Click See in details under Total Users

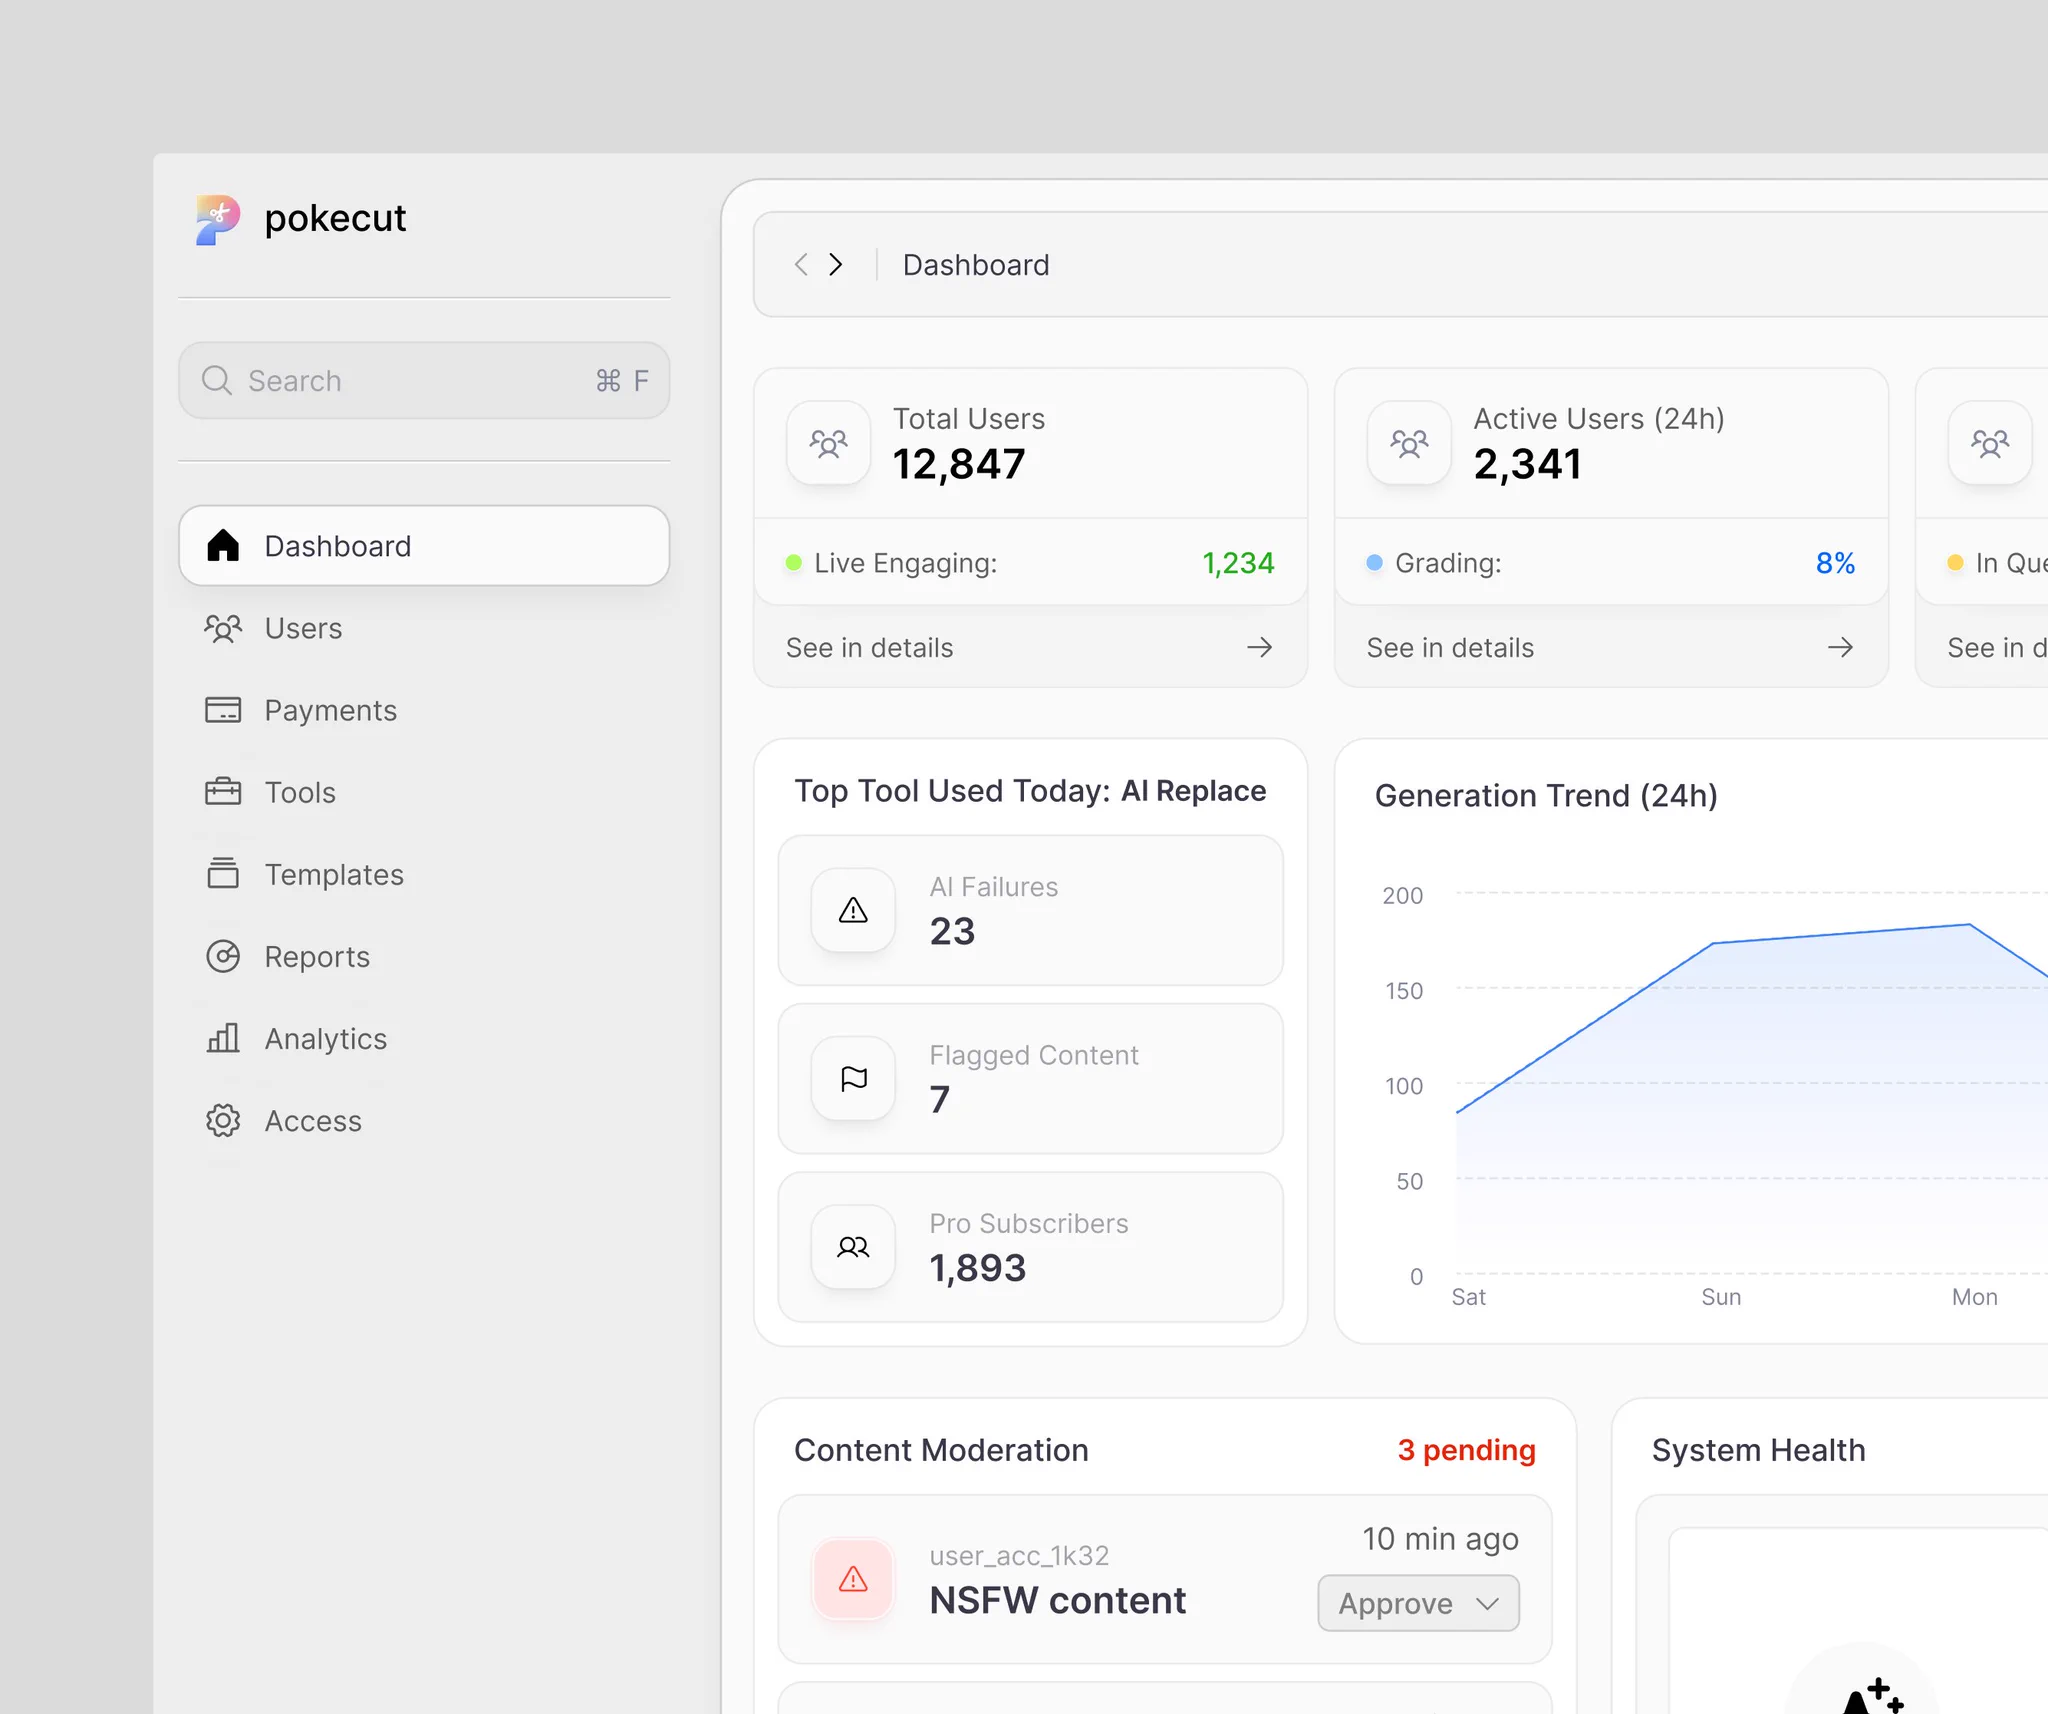[869, 647]
